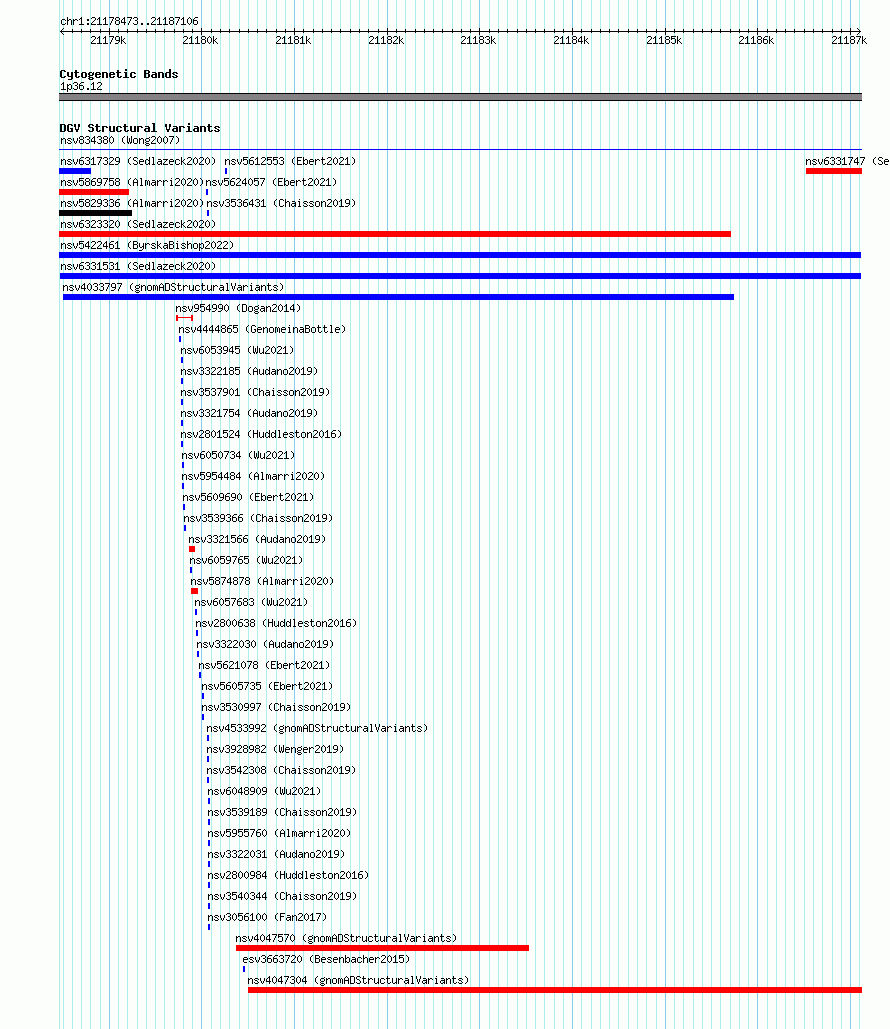This screenshot has height=1029, width=890.
Task: Open variant nsv5612553 (Ebert2021)
Action: (x=290, y=161)
